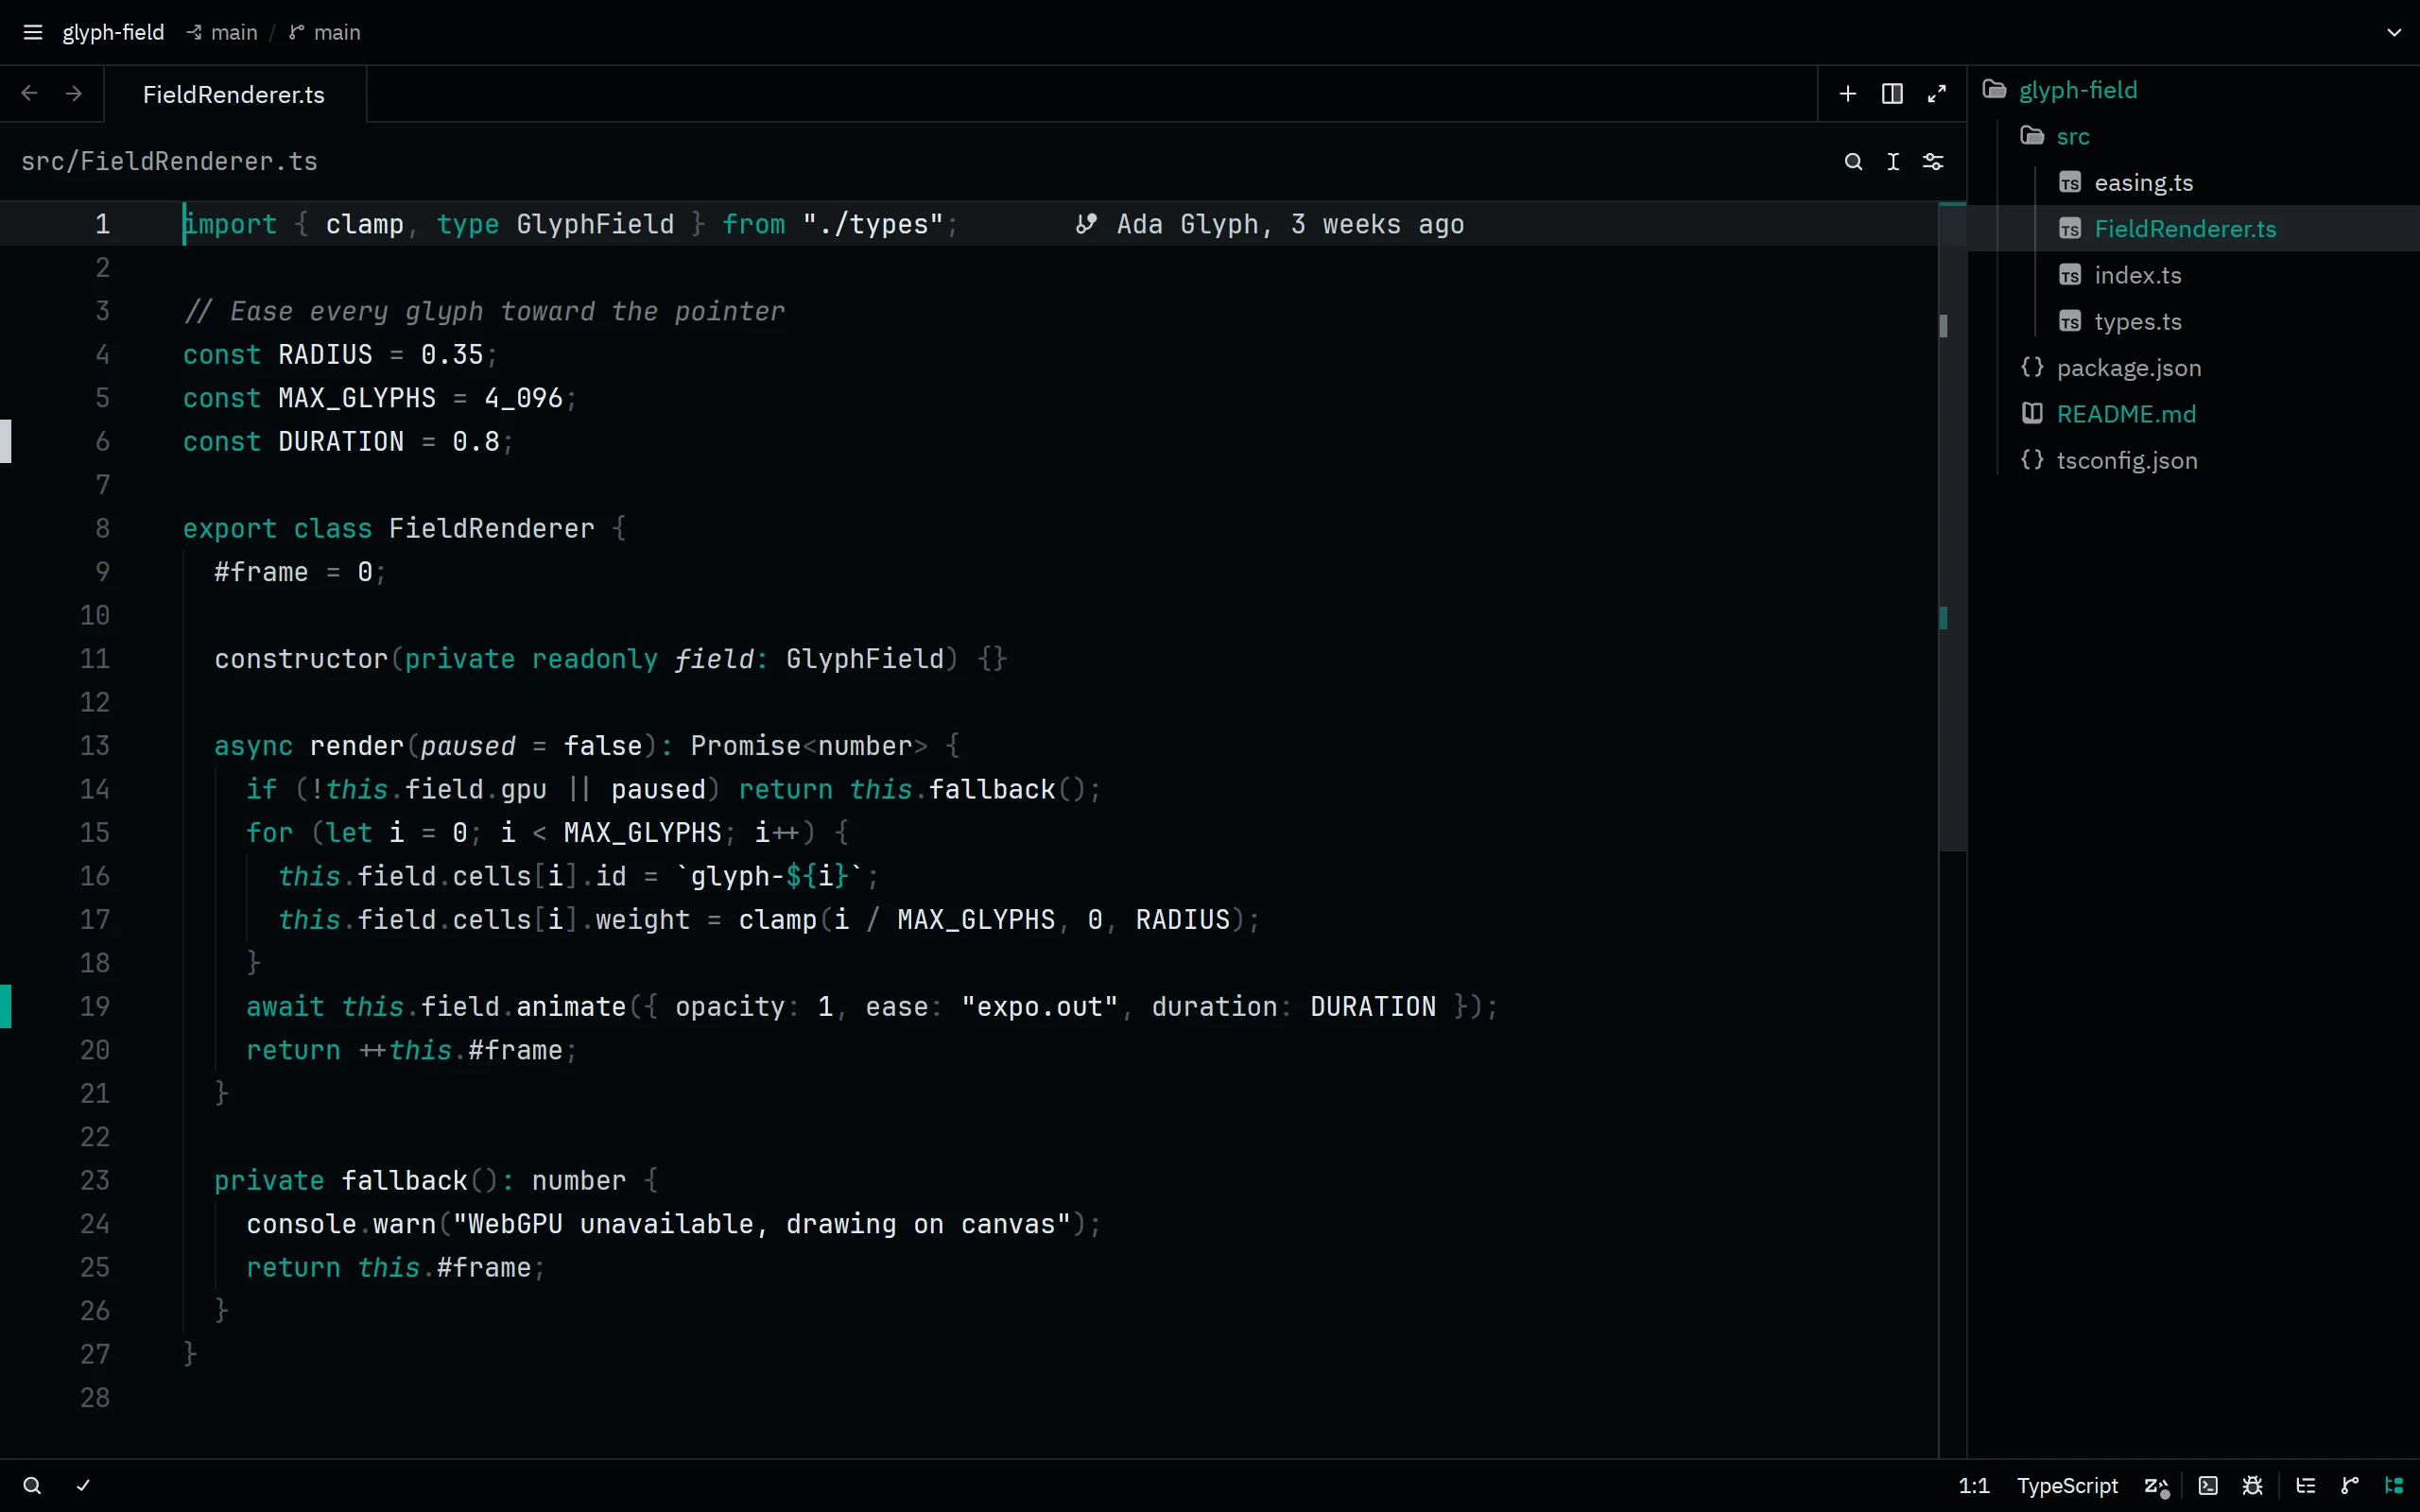Open the glyph-field project picker

point(113,32)
